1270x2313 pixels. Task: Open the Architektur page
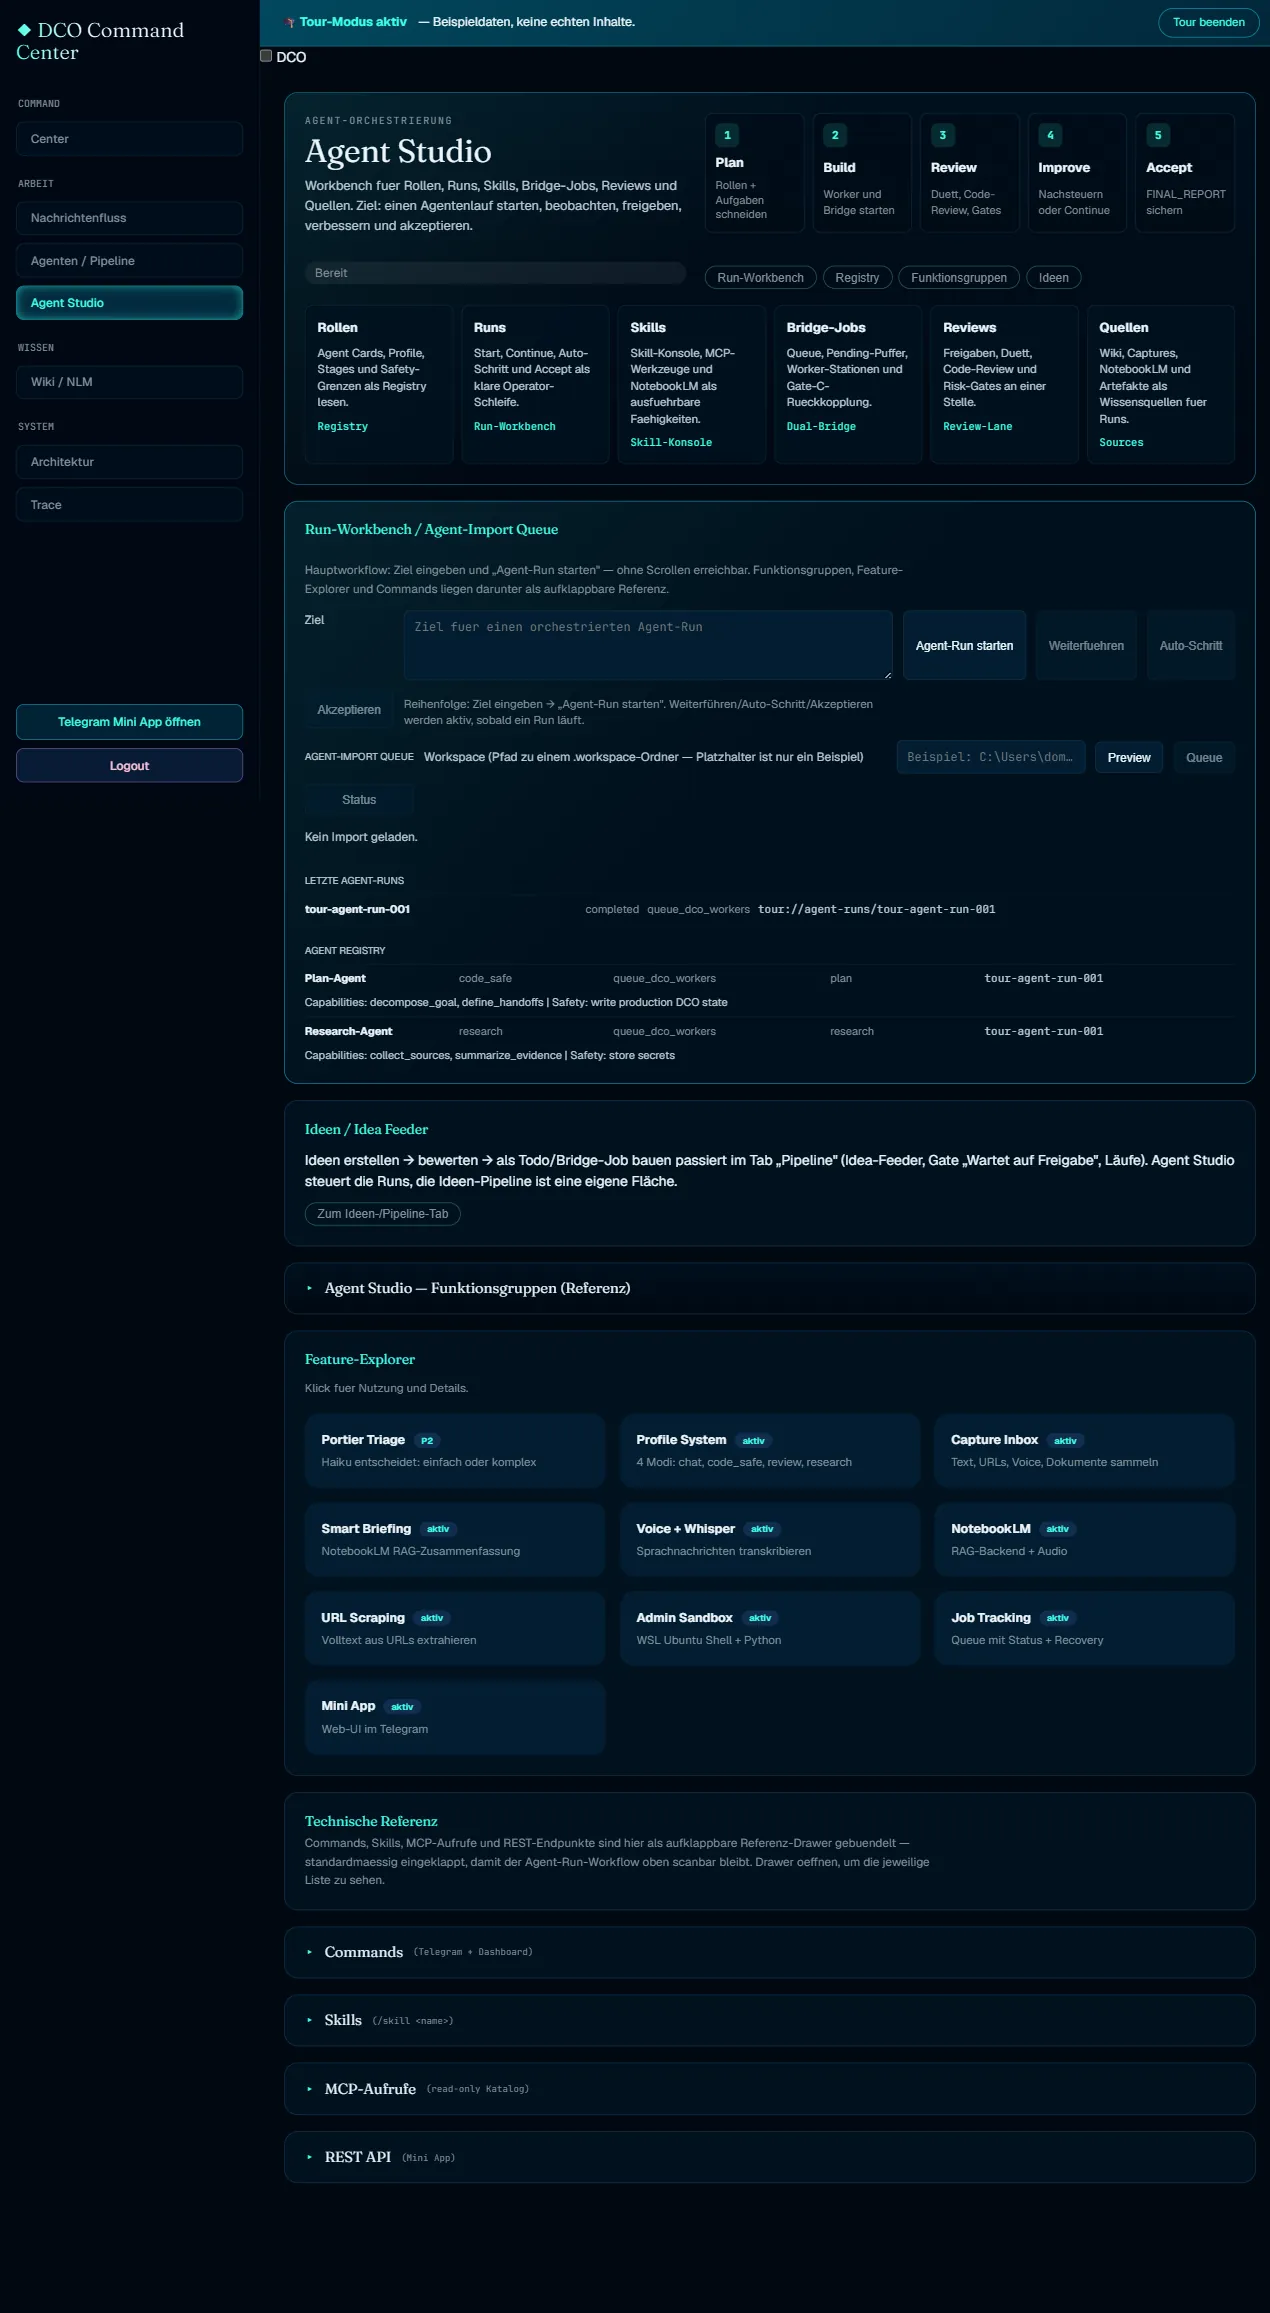click(x=129, y=462)
